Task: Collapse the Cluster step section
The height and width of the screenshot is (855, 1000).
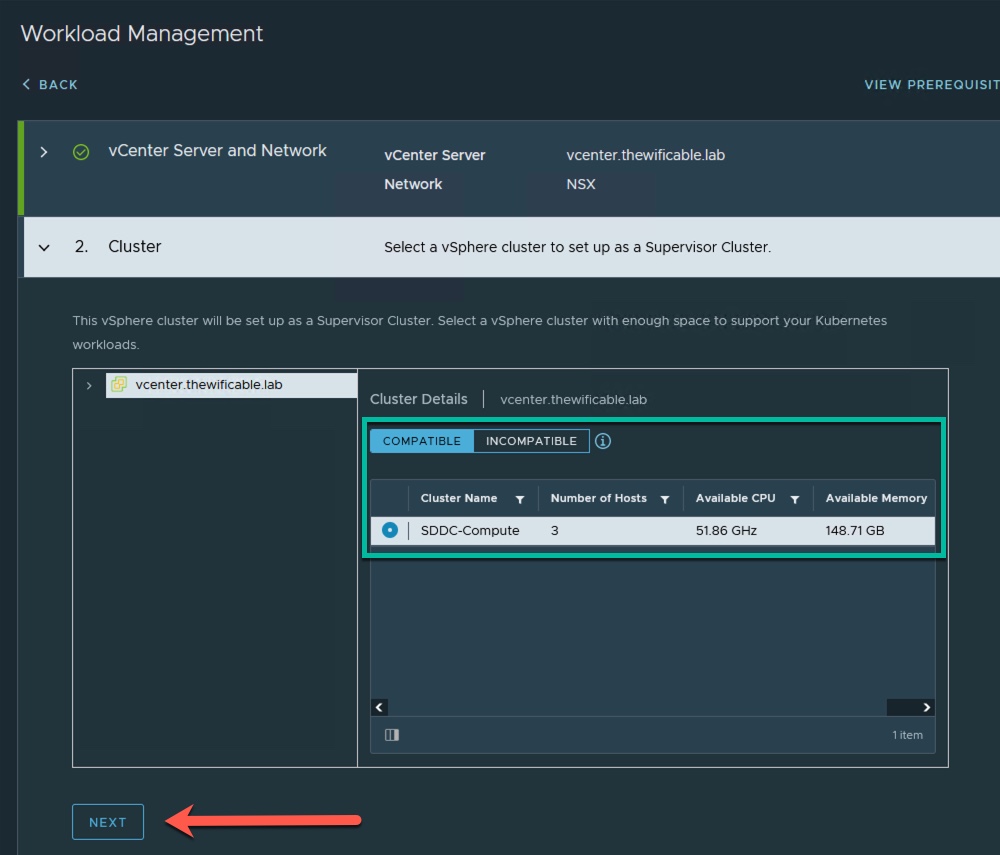Action: point(44,247)
